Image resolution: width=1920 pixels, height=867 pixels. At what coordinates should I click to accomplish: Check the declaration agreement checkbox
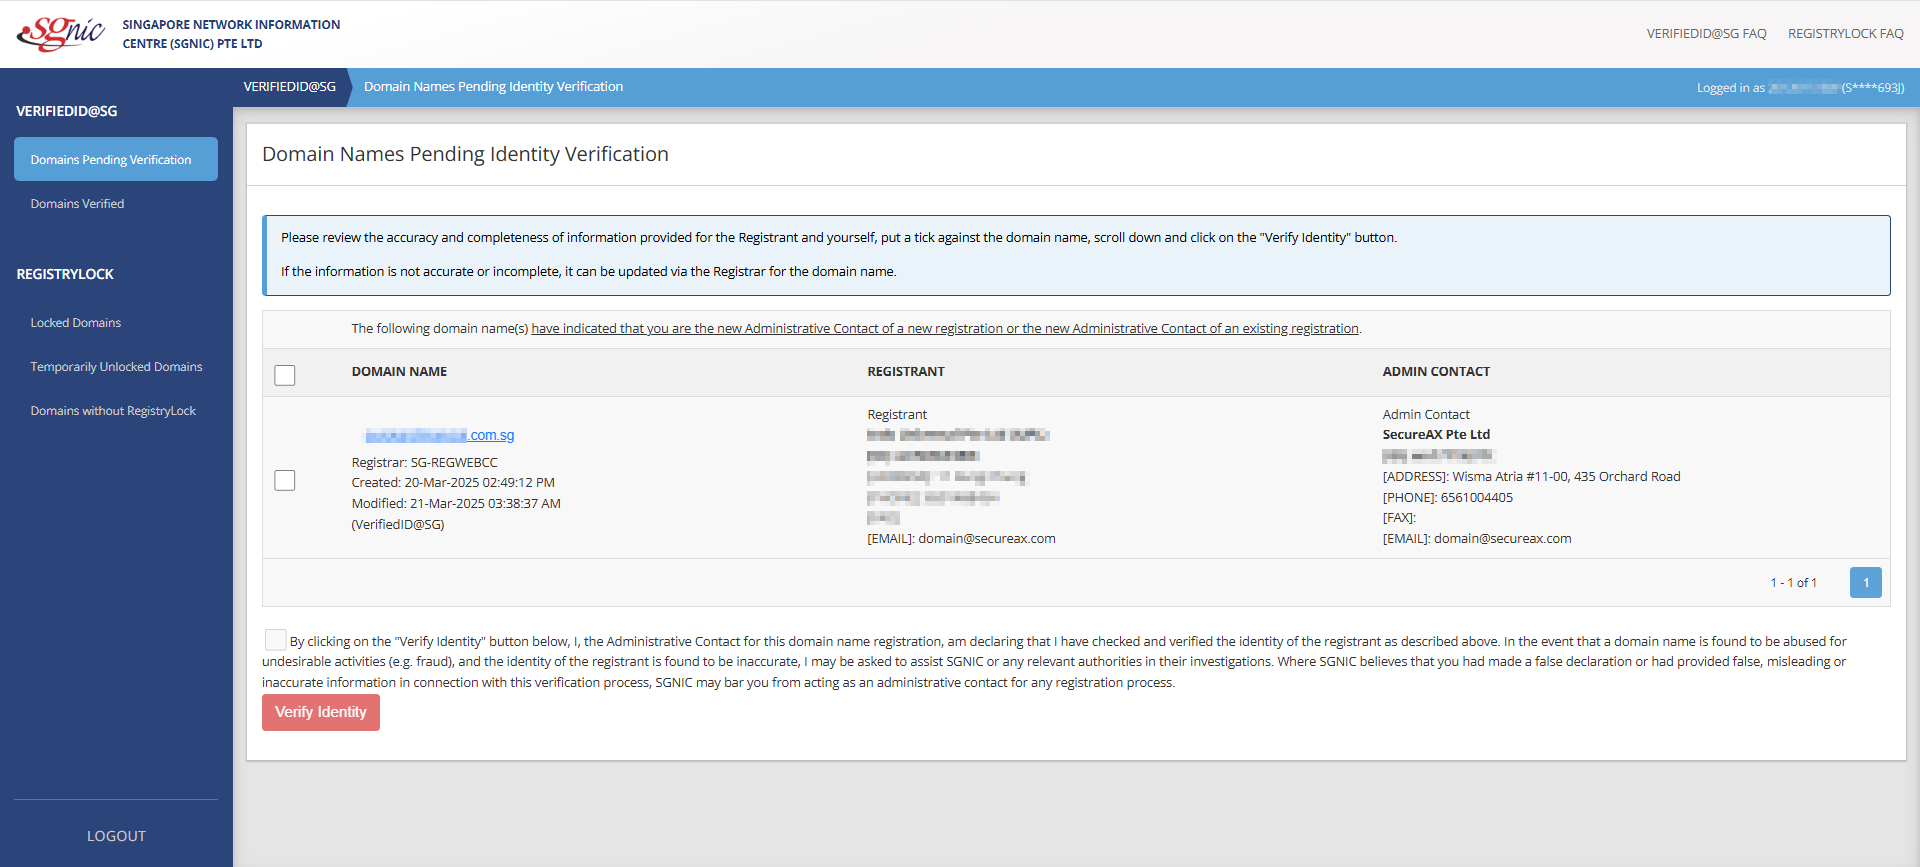click(275, 640)
